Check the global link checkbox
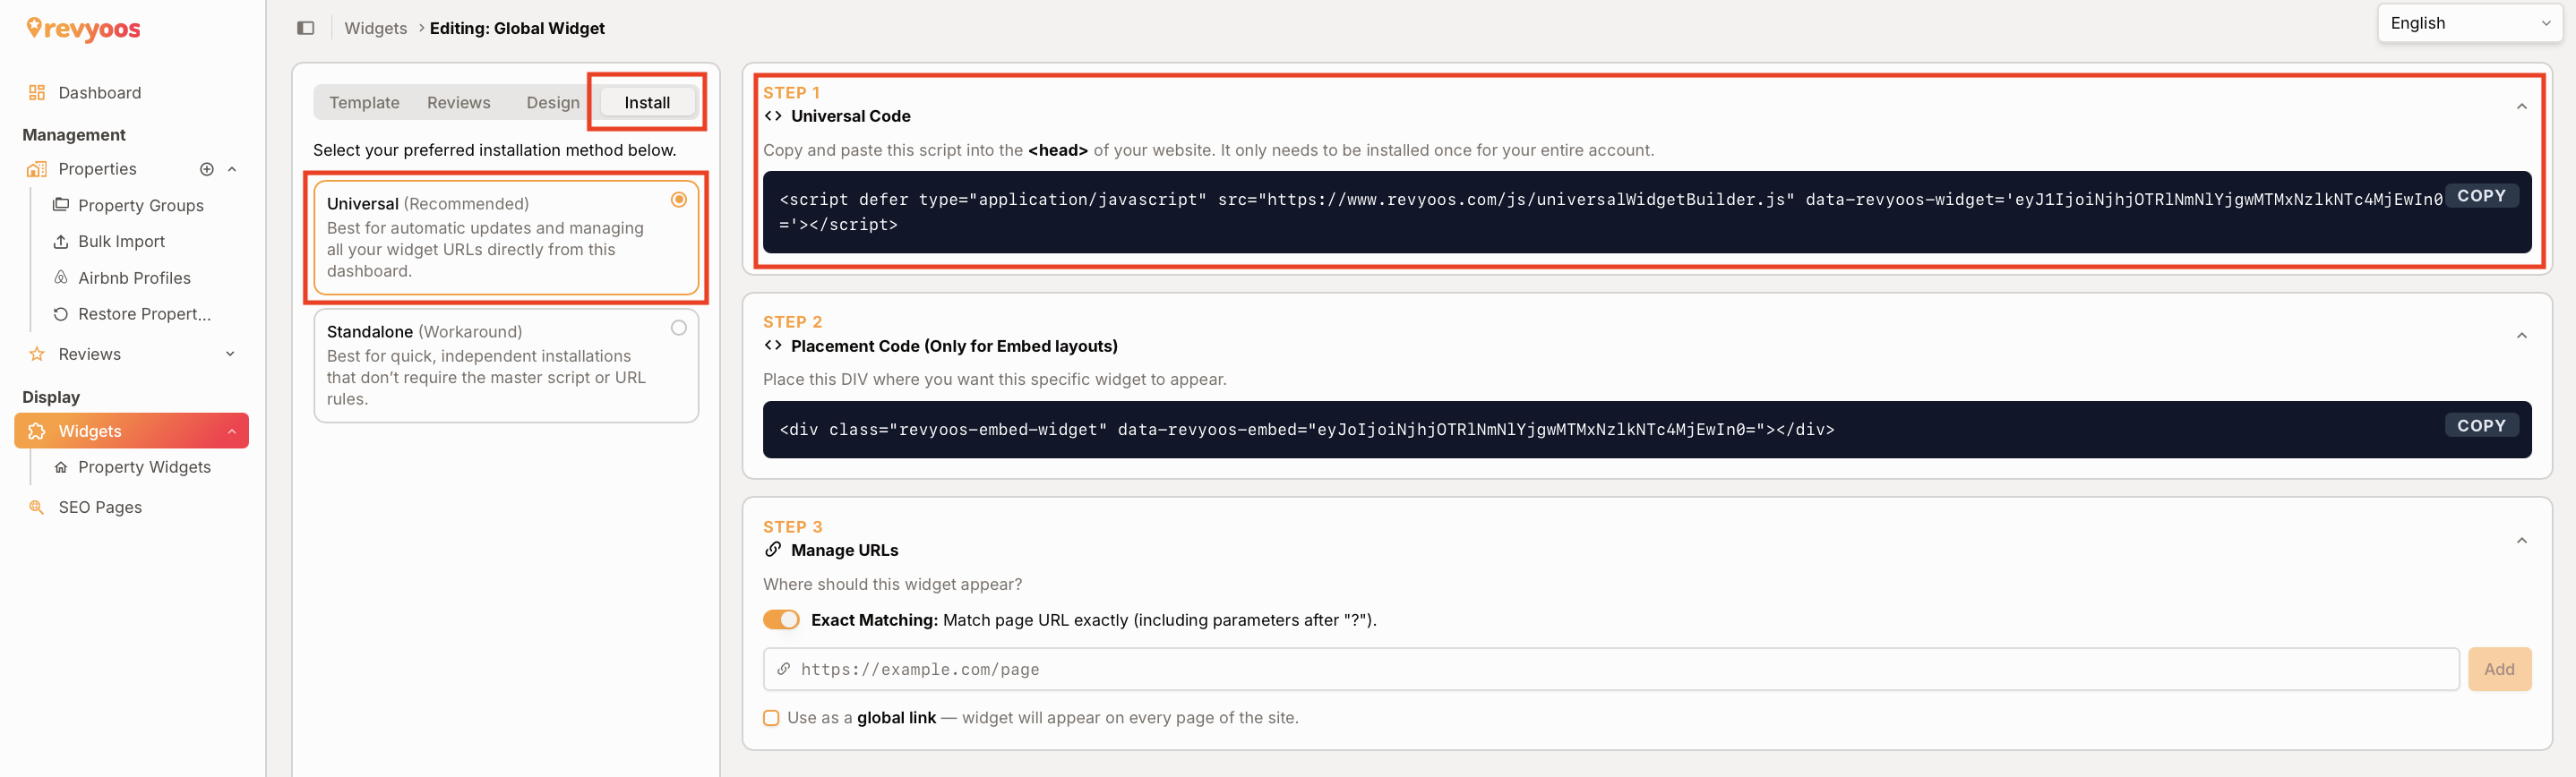This screenshot has height=777, width=2576. click(771, 718)
